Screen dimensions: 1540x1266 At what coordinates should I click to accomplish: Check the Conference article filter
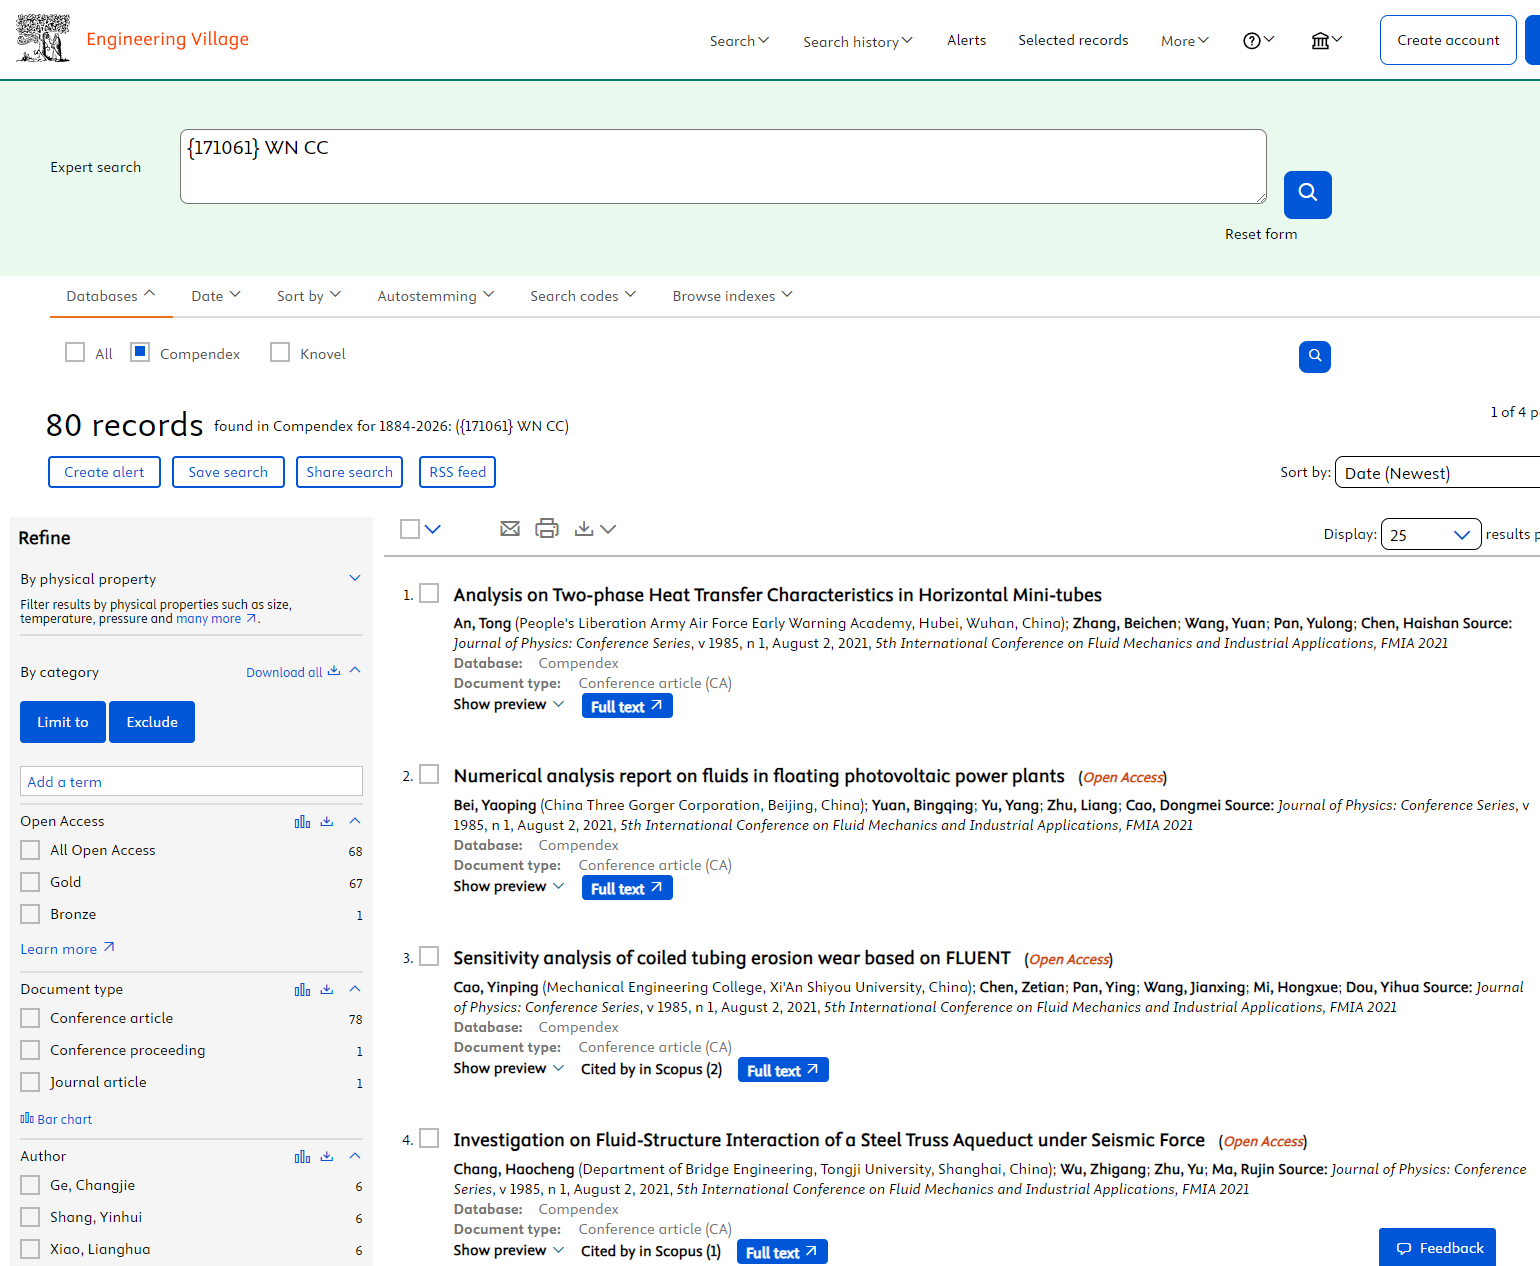pos(31,1018)
